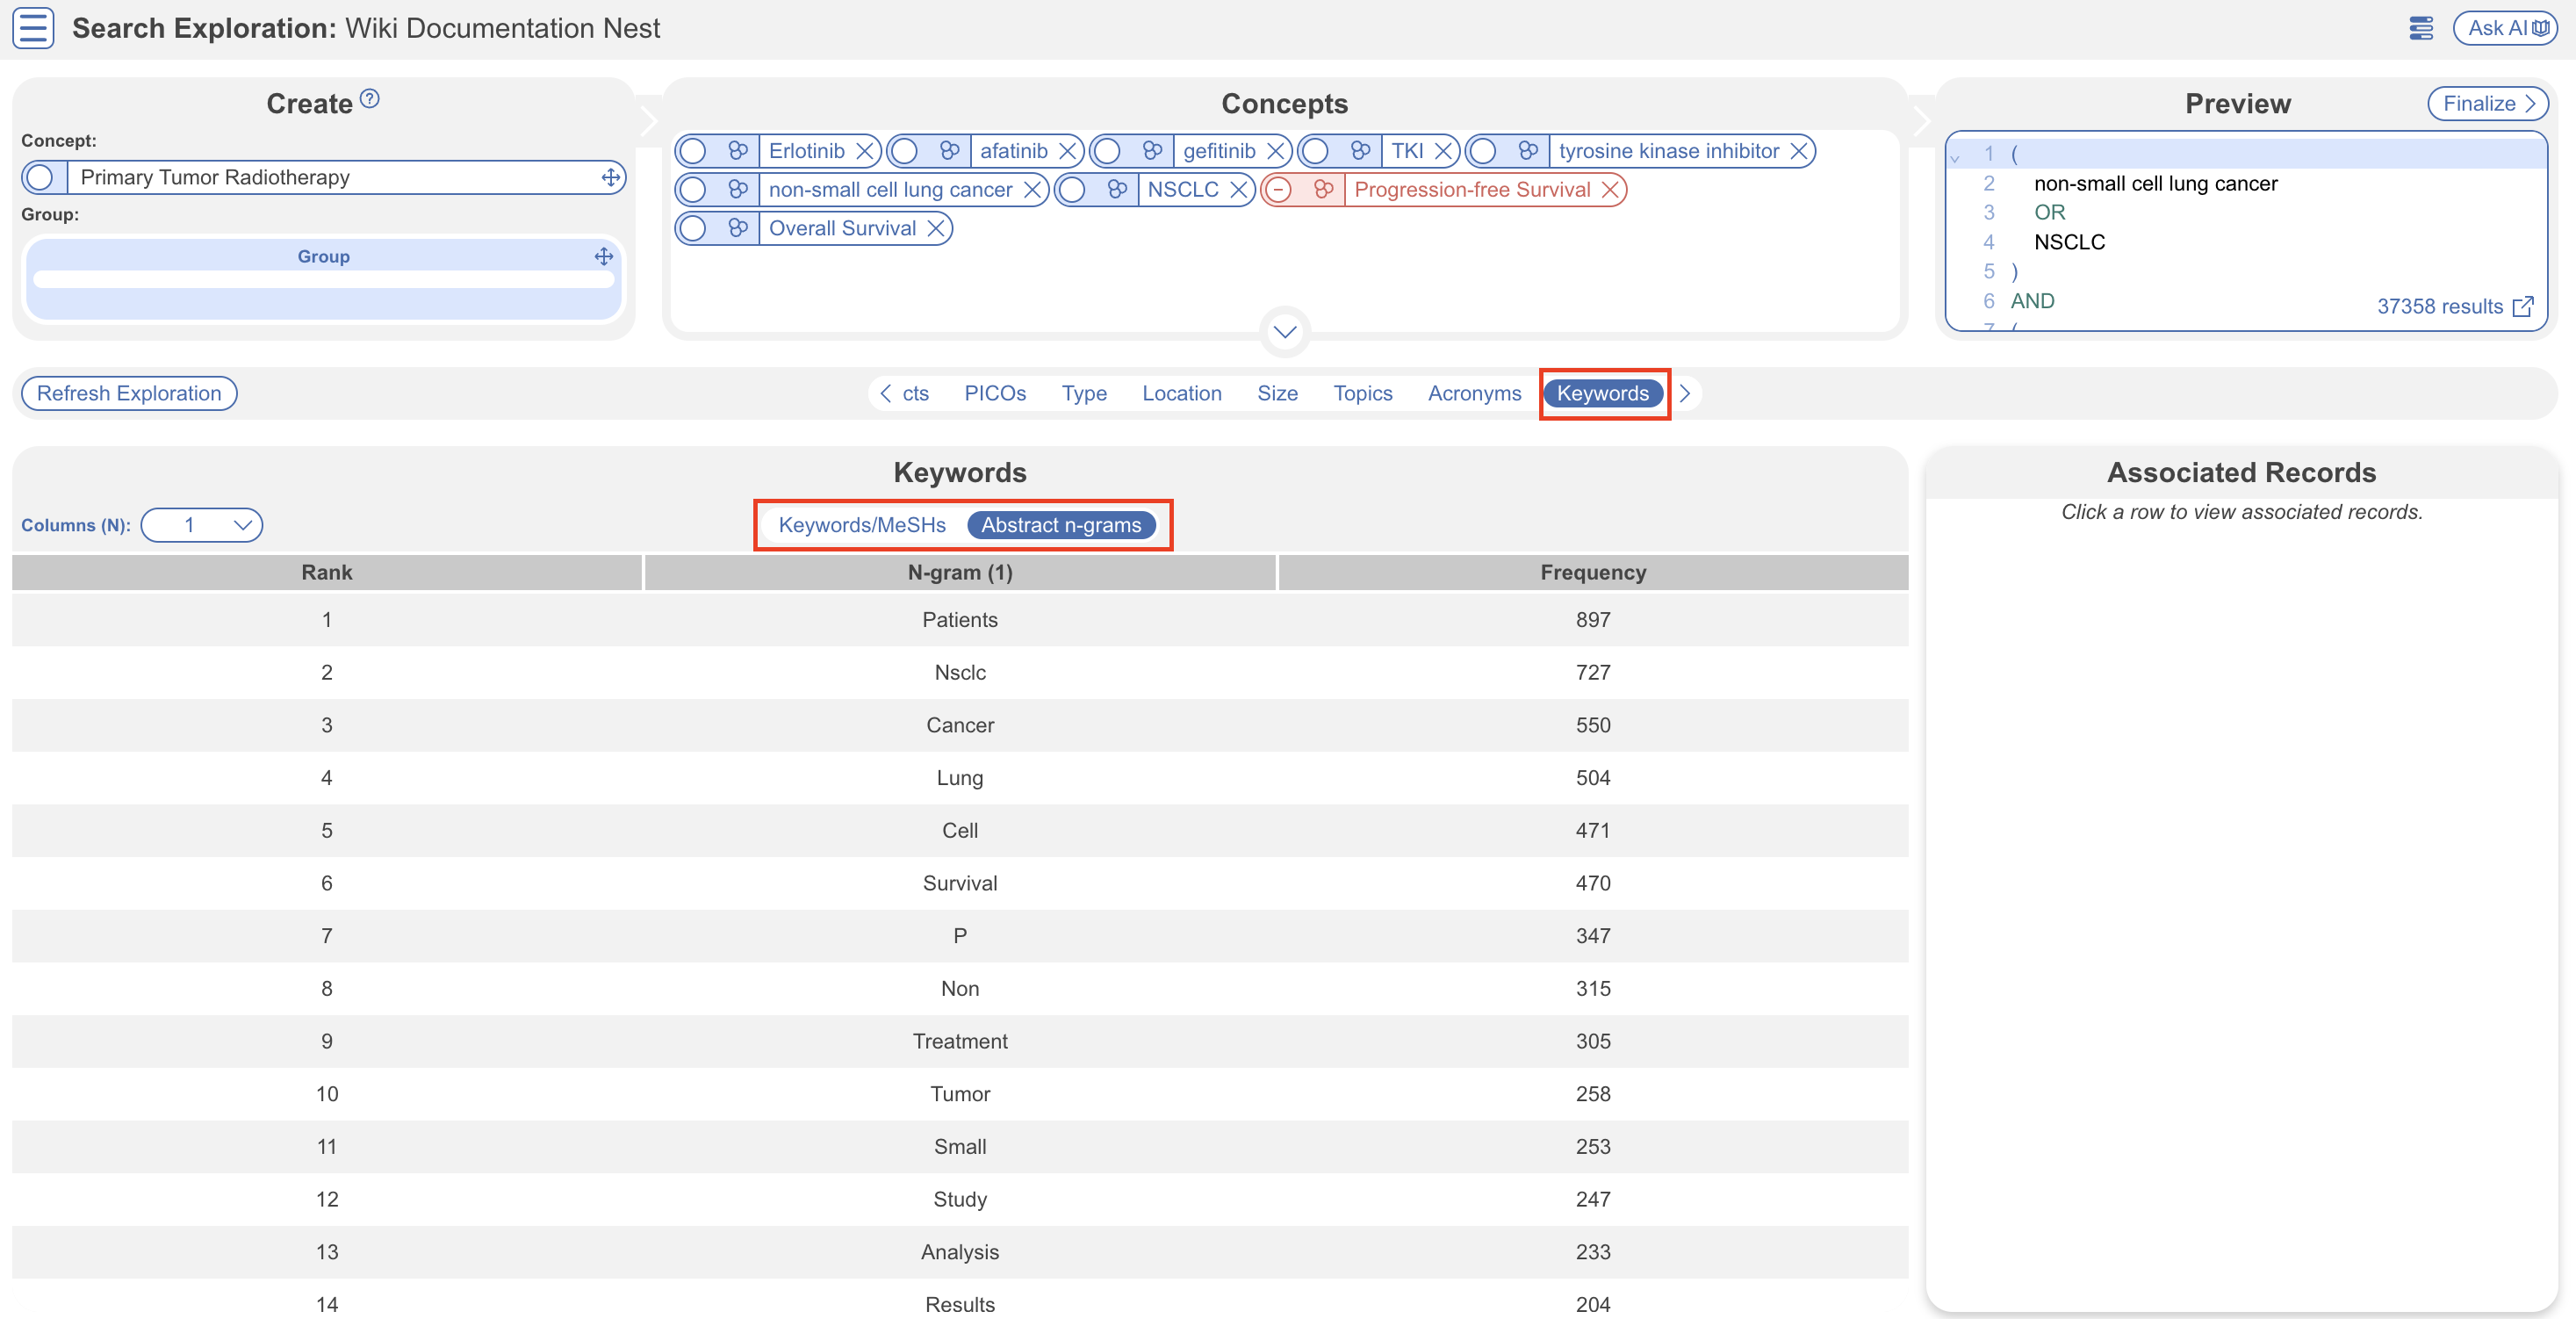This screenshot has width=2576, height=1319.
Task: Switch to the Acronyms tab
Action: pyautogui.click(x=1473, y=394)
